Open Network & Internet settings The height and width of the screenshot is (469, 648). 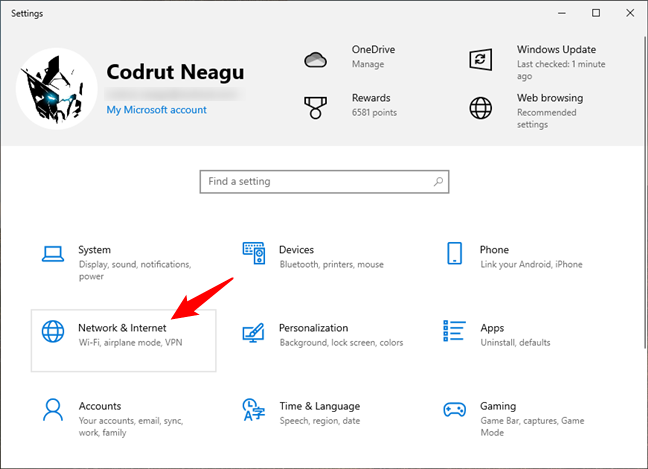coord(124,340)
